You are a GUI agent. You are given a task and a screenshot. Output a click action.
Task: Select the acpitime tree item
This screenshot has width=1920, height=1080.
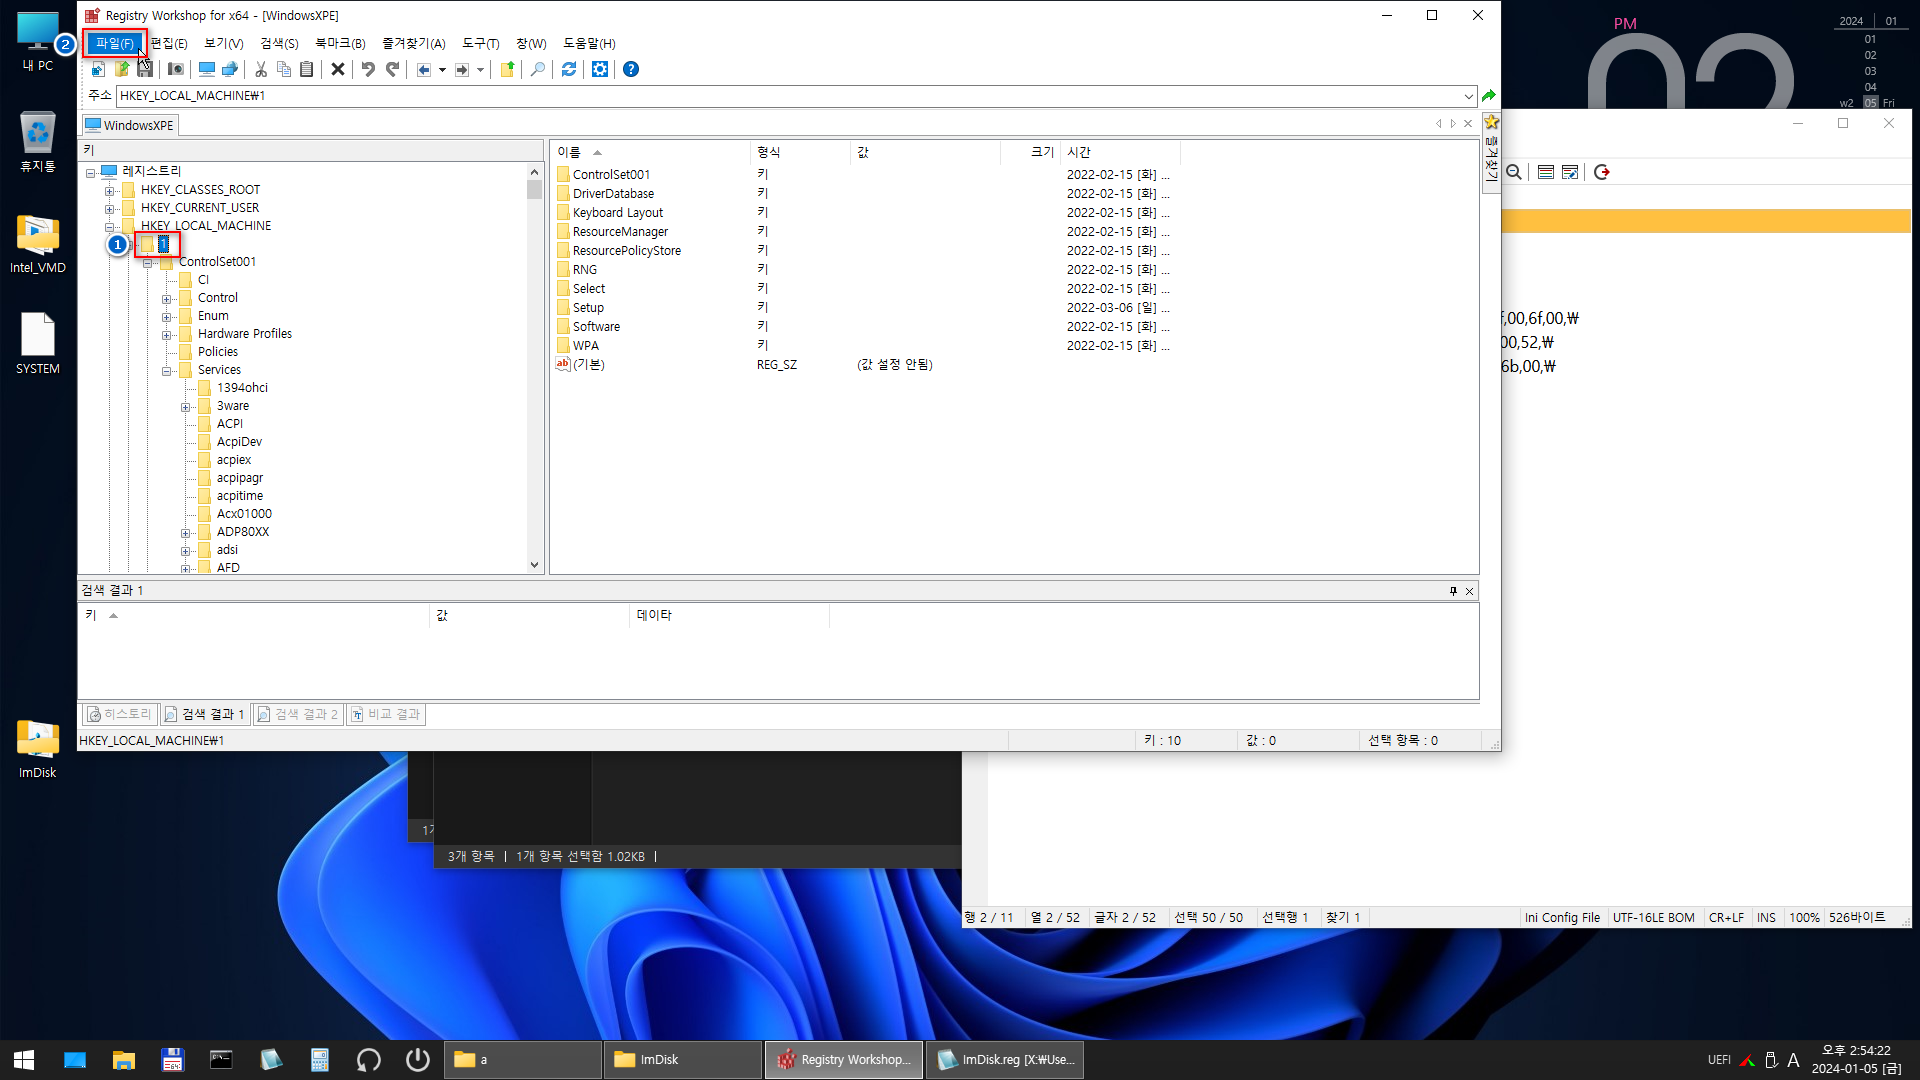(x=239, y=496)
